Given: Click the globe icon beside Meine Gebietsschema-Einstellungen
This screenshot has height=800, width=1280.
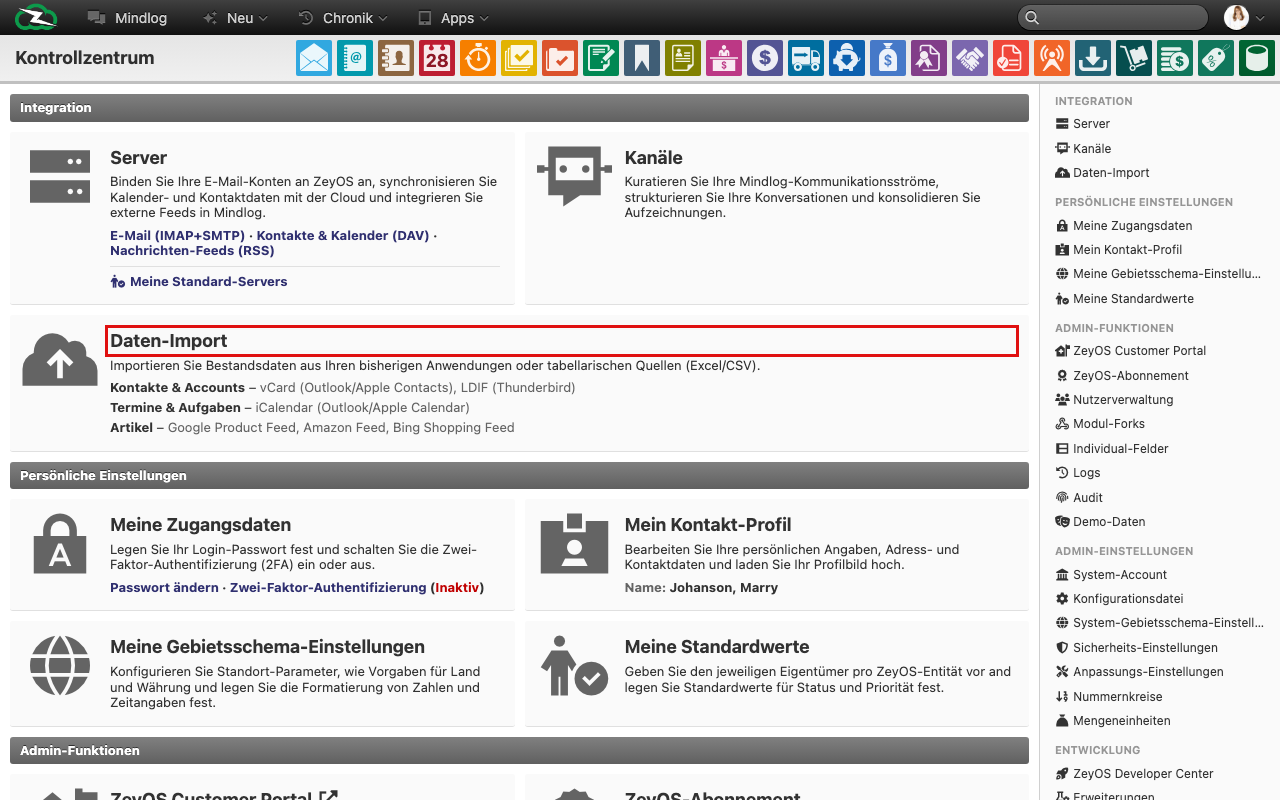Looking at the screenshot, I should 60,666.
